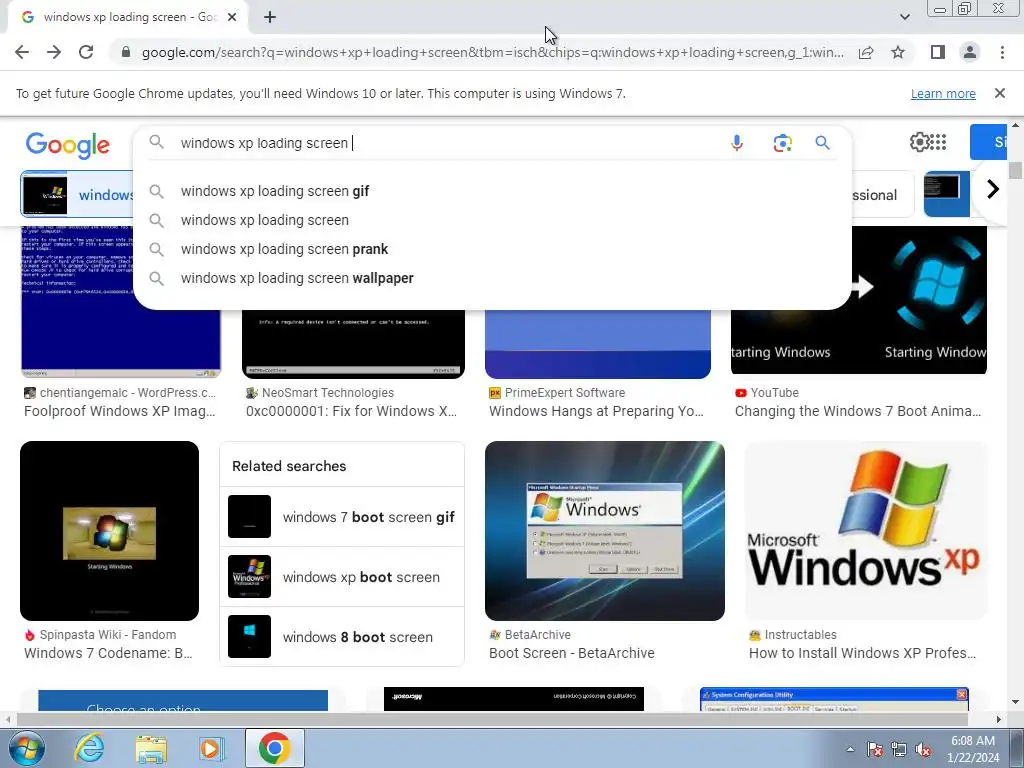Screen dimensions: 1024x768
Task: Open Windows Explorer folder from taskbar
Action: point(151,749)
